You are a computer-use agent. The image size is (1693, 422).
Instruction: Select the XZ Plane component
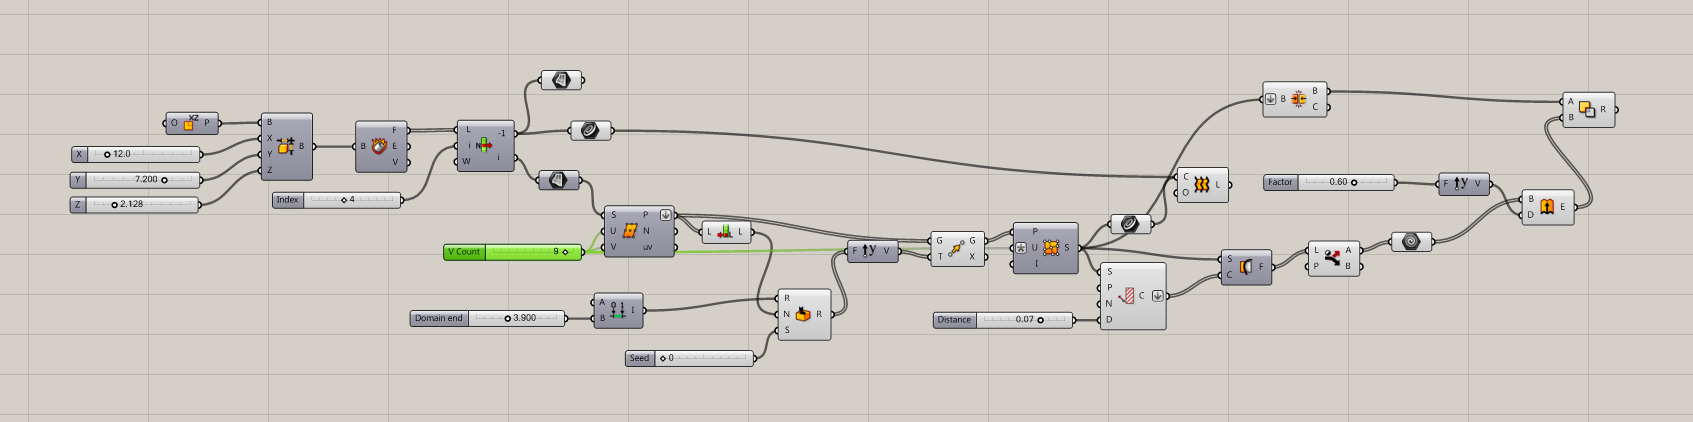[191, 123]
